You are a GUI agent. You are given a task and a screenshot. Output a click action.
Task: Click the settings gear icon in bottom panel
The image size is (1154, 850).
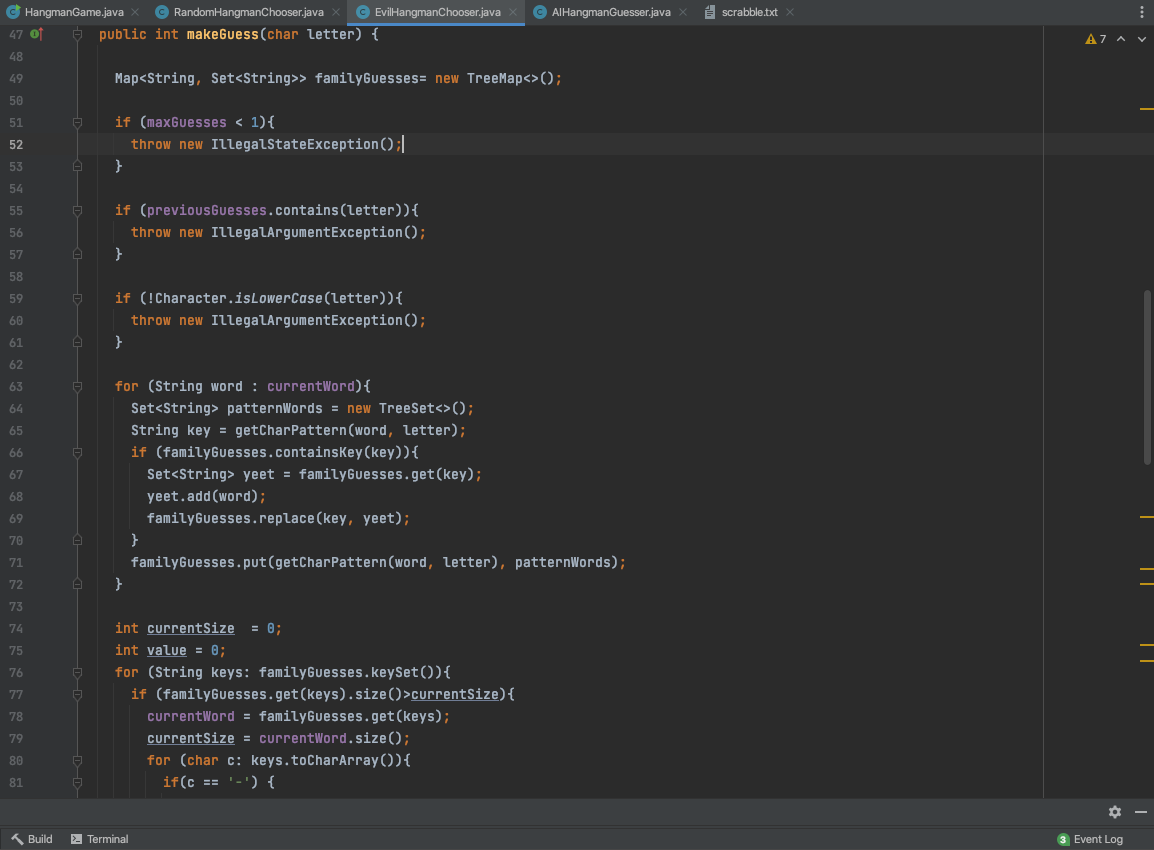pos(1115,812)
